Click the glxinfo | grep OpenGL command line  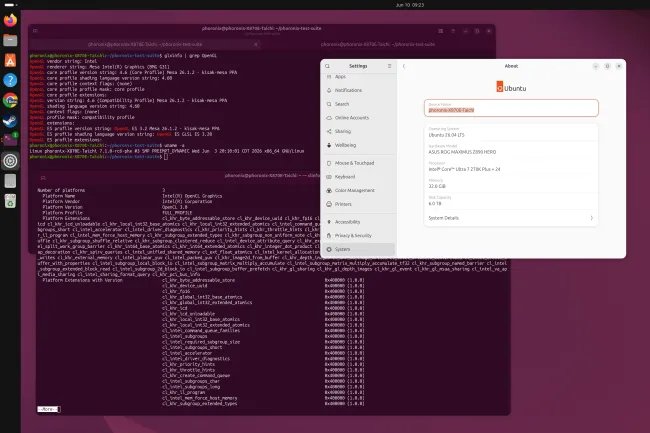123,56
